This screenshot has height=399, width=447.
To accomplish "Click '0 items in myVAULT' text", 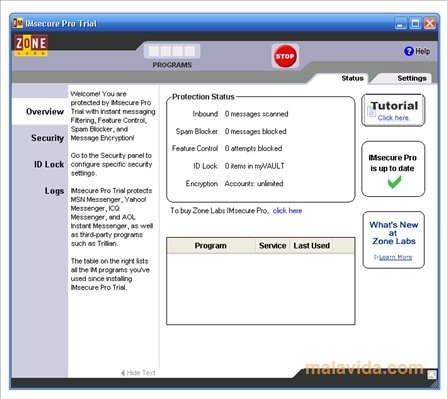I will tap(254, 166).
